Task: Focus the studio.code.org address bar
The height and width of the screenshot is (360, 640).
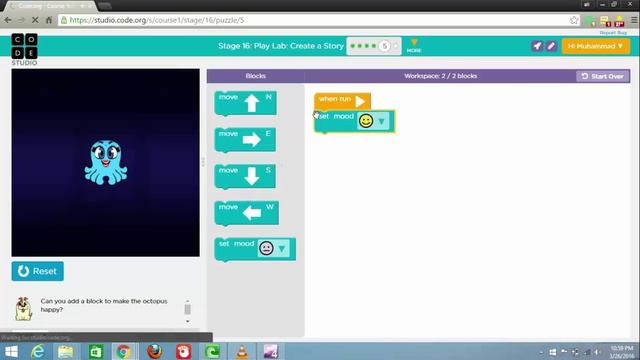Action: (x=314, y=20)
